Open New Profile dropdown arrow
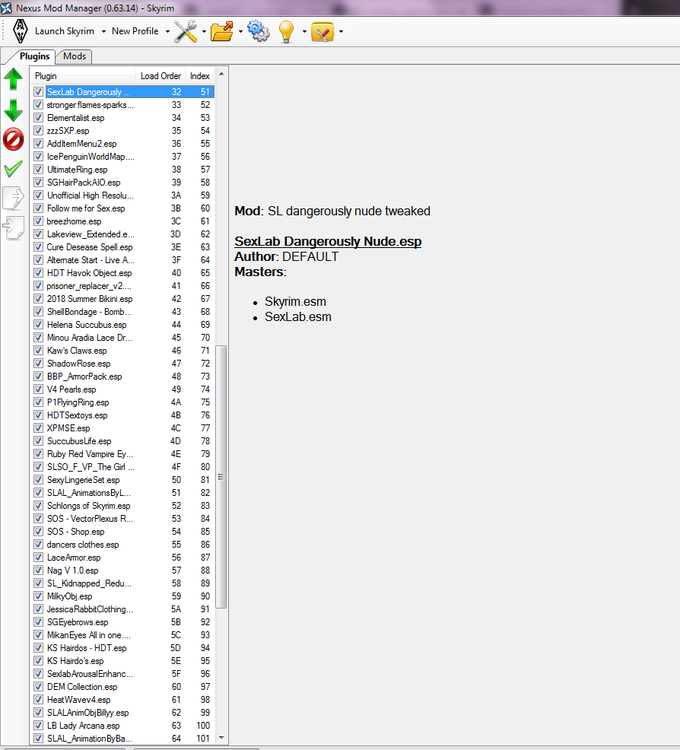The image size is (680, 750). (167, 32)
